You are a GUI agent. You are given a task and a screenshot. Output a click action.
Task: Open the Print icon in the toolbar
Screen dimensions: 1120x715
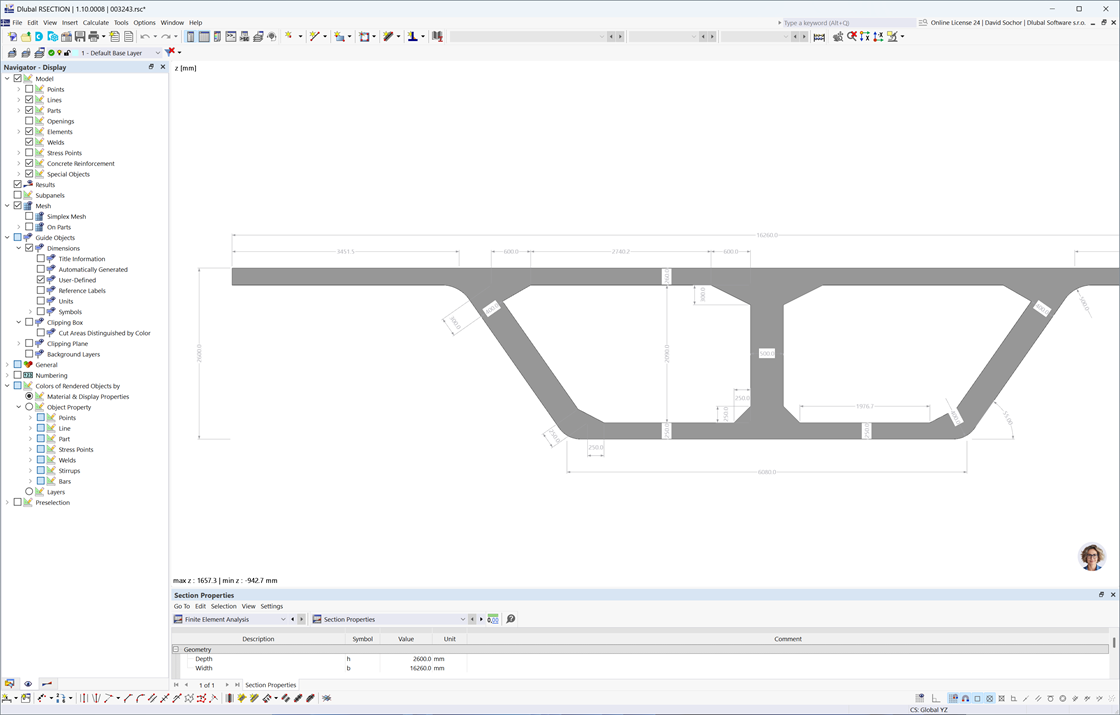[95, 36]
